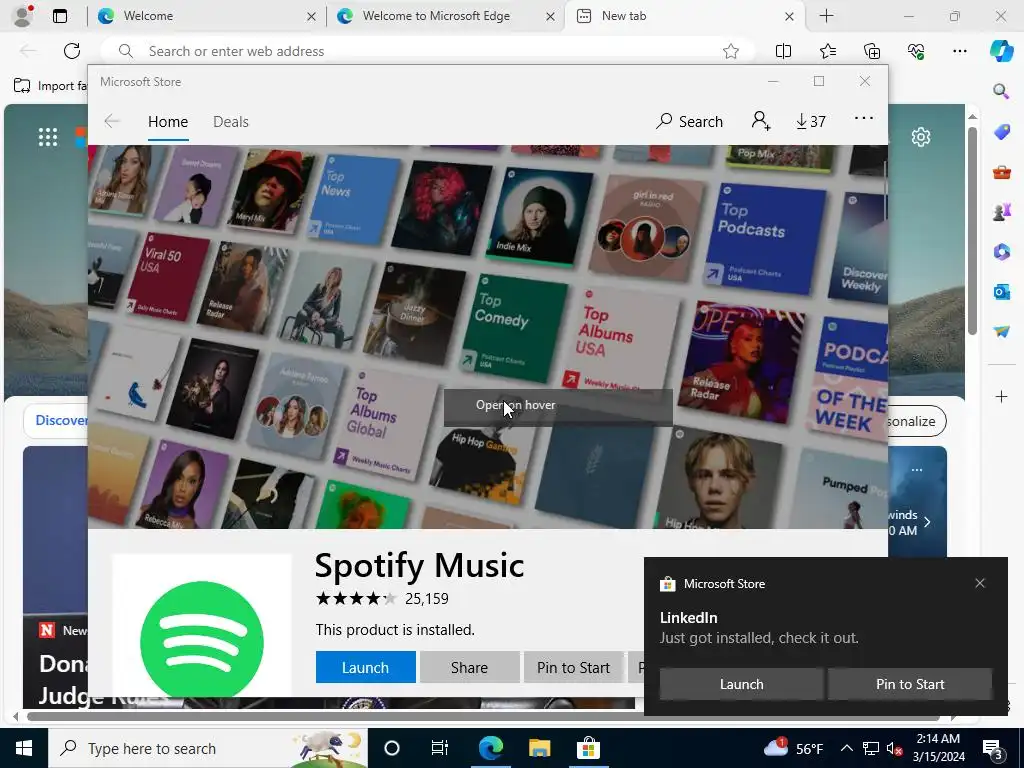Open the 56°F weather widget
The width and height of the screenshot is (1024, 768).
[x=793, y=748]
